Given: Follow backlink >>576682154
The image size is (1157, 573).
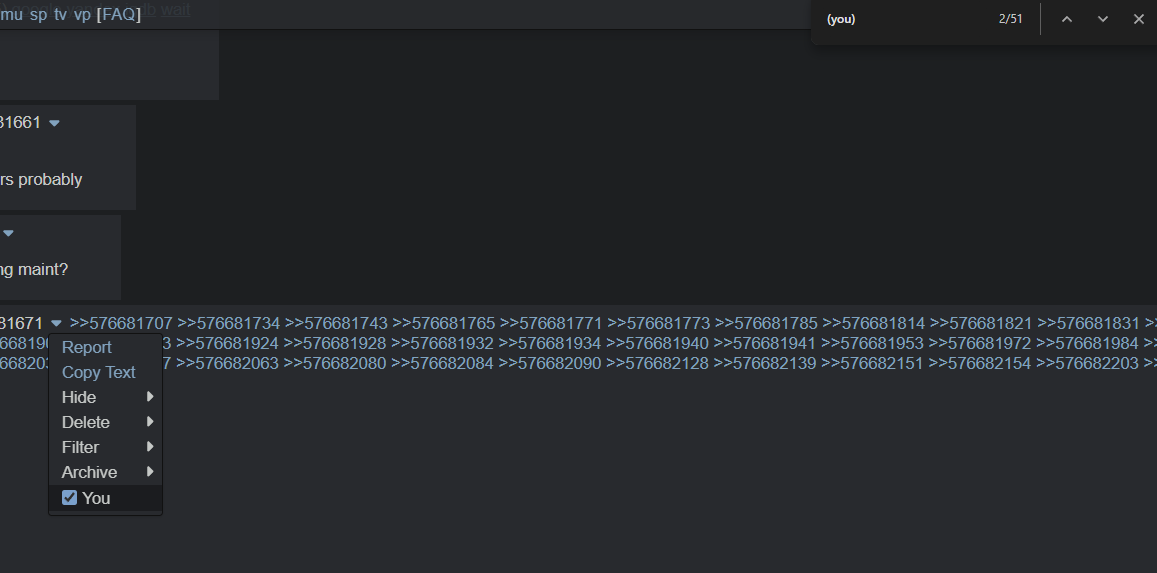Looking at the screenshot, I should (x=980, y=364).
